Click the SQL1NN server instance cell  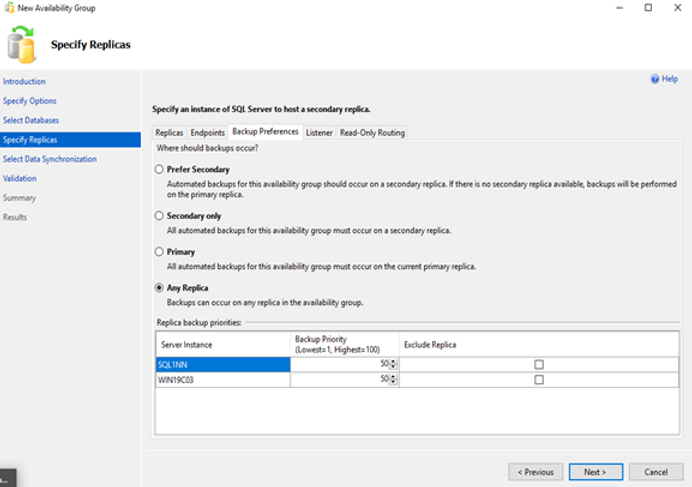[x=222, y=365]
